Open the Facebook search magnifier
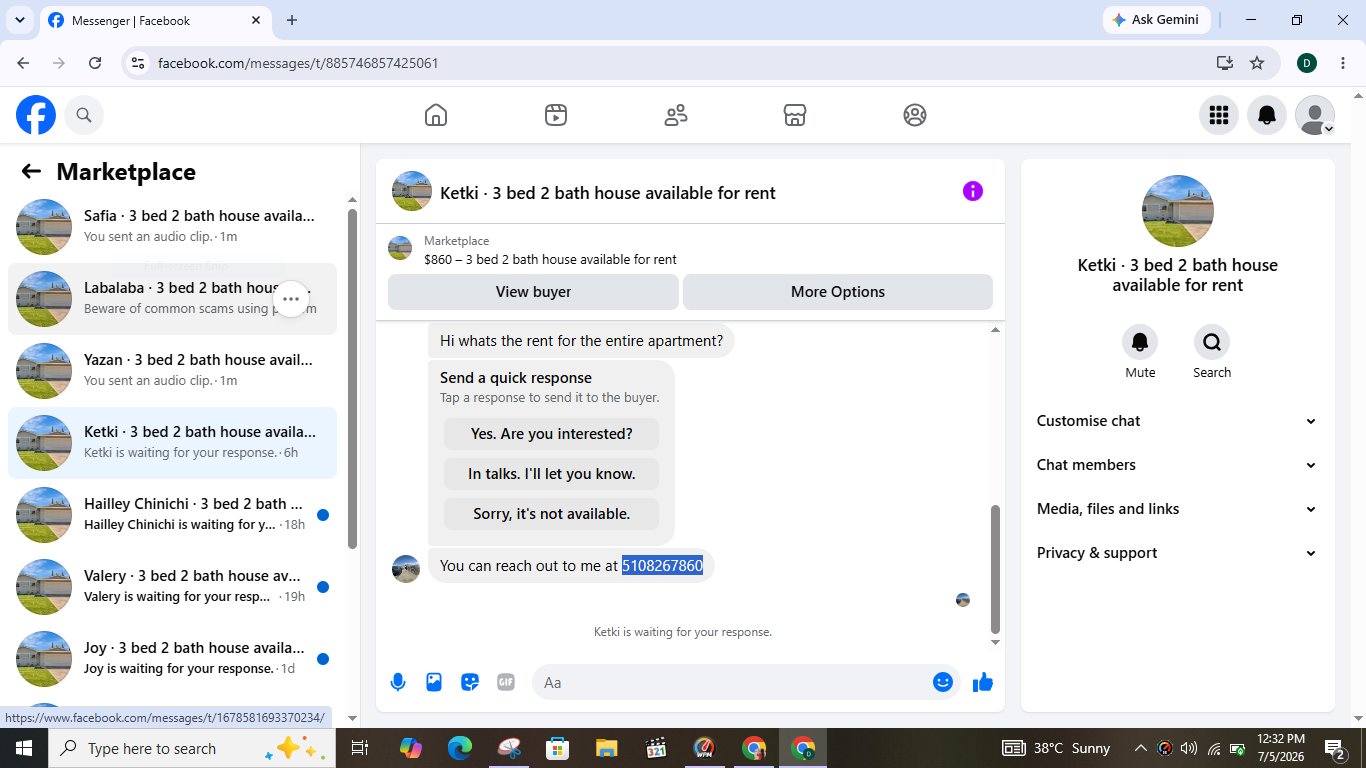Viewport: 1366px width, 768px height. 84,115
